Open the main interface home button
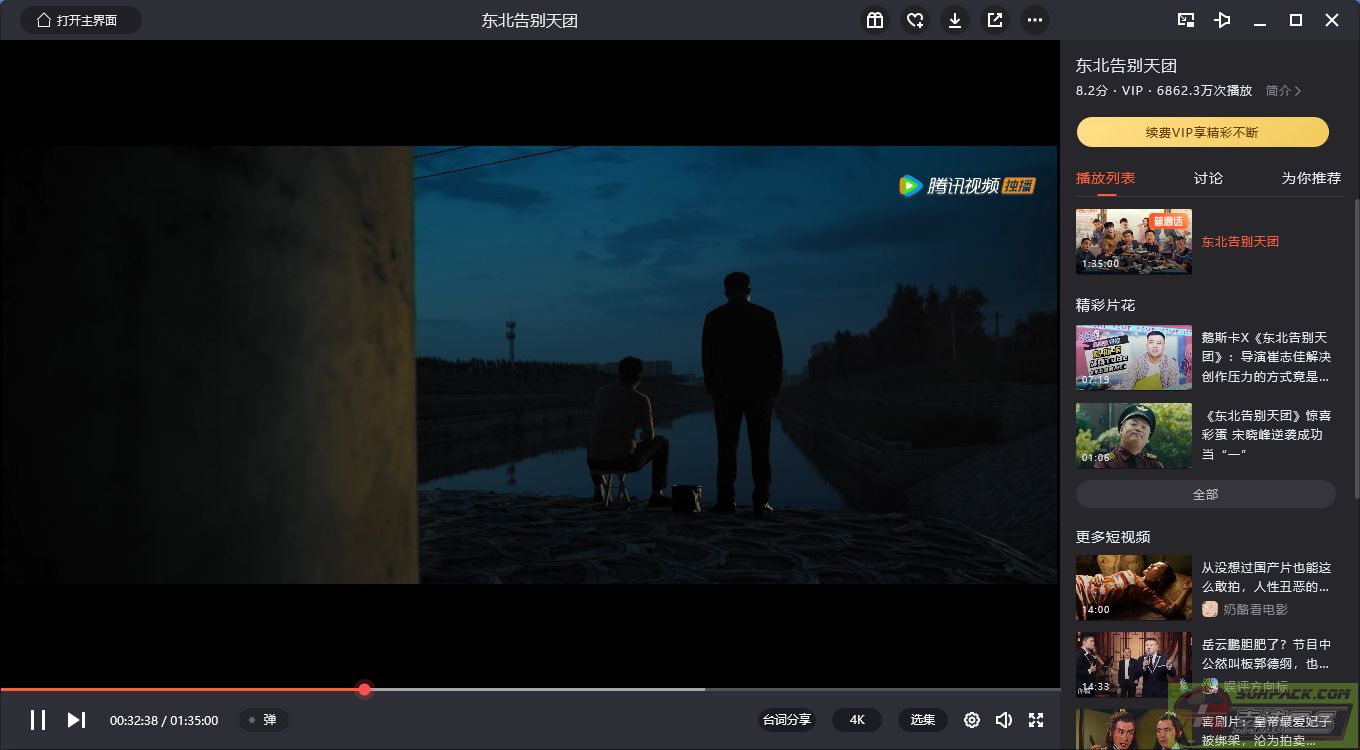The height and width of the screenshot is (750, 1360). point(80,20)
